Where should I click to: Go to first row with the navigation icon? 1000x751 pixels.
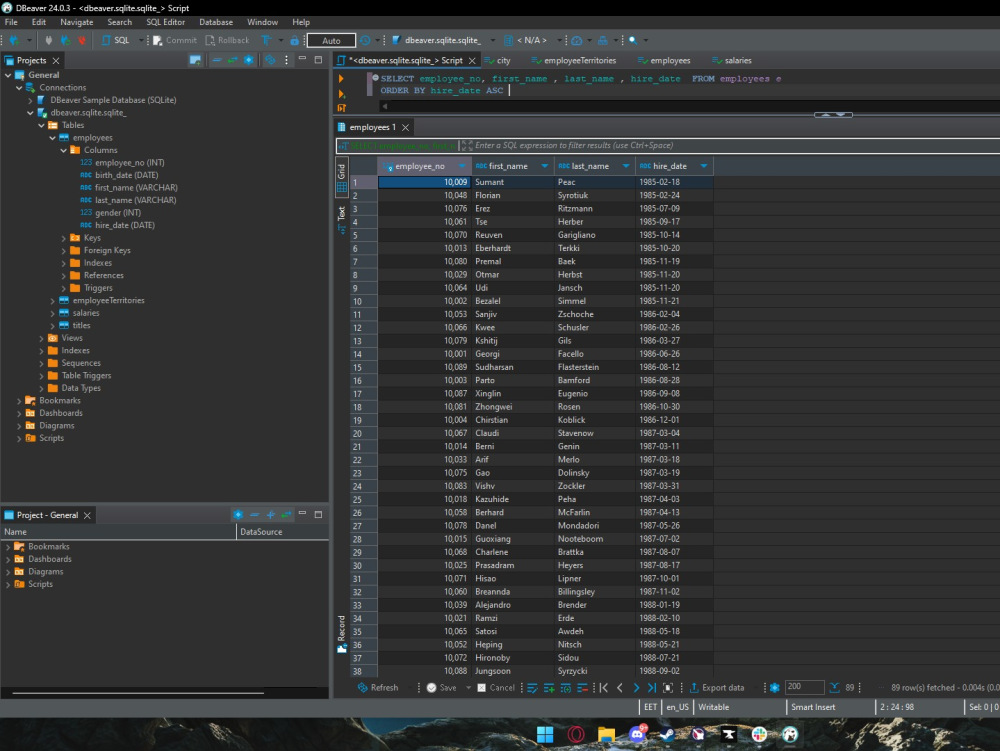click(x=604, y=687)
